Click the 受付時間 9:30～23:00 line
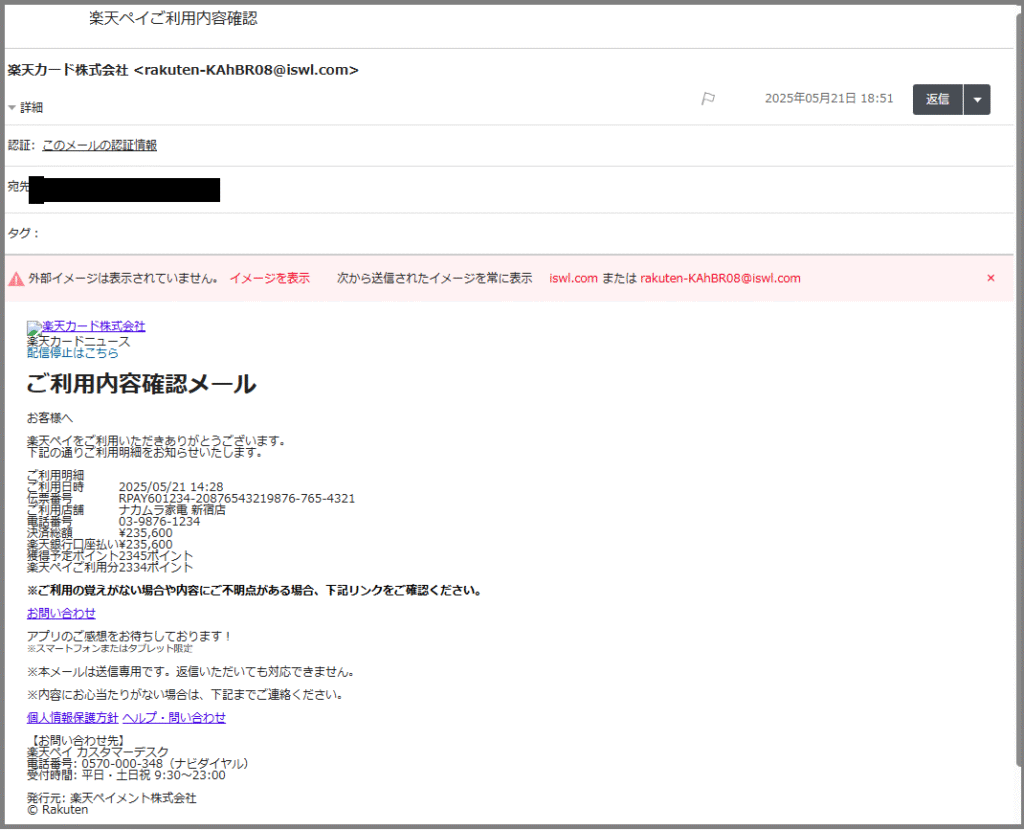Viewport: 1024px width, 830px height. pos(126,775)
